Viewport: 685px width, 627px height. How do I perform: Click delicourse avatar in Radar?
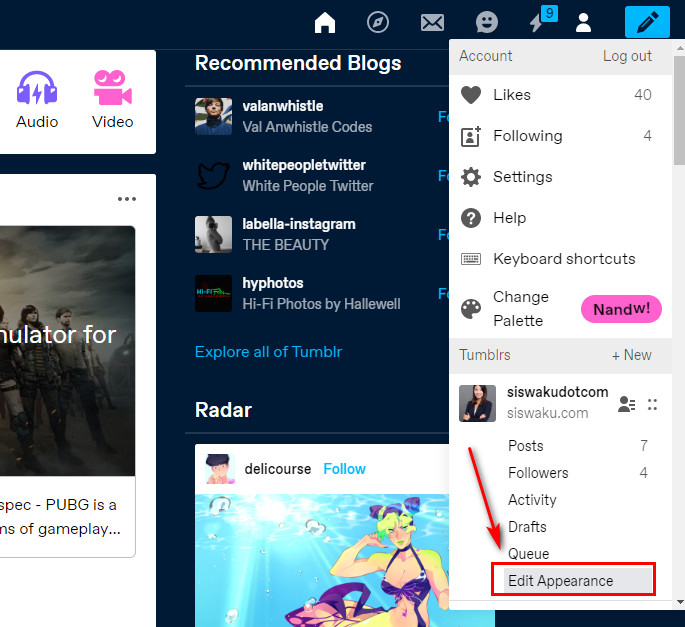click(x=220, y=469)
